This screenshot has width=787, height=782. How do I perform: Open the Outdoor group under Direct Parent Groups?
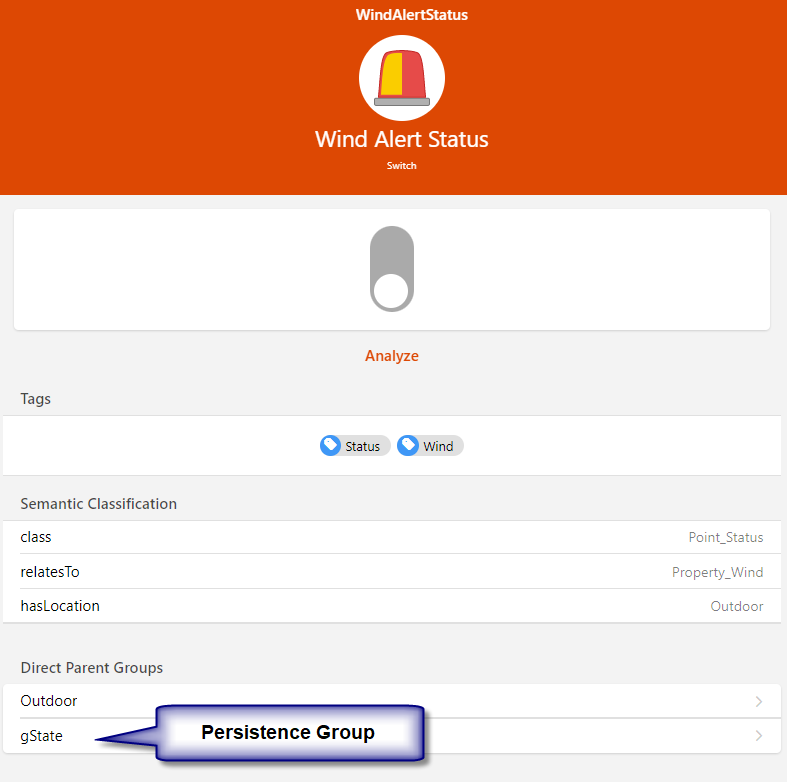pos(49,701)
